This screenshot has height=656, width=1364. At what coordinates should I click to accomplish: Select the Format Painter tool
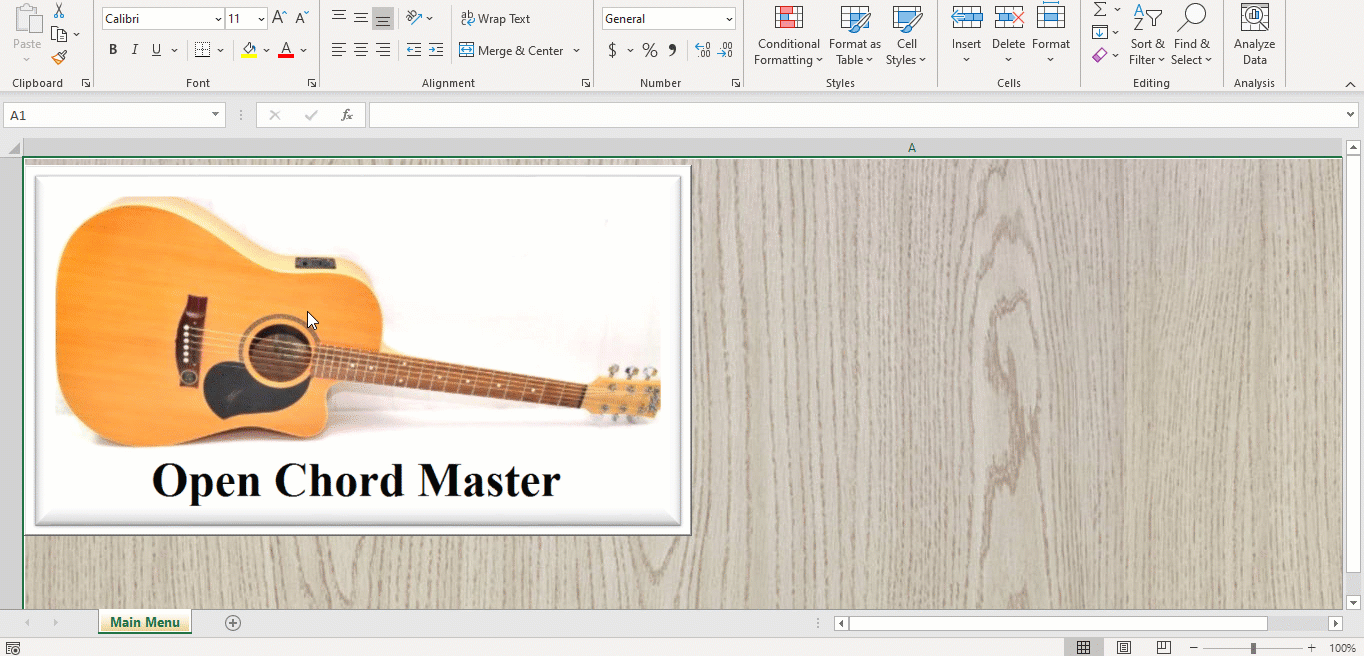pos(58,55)
